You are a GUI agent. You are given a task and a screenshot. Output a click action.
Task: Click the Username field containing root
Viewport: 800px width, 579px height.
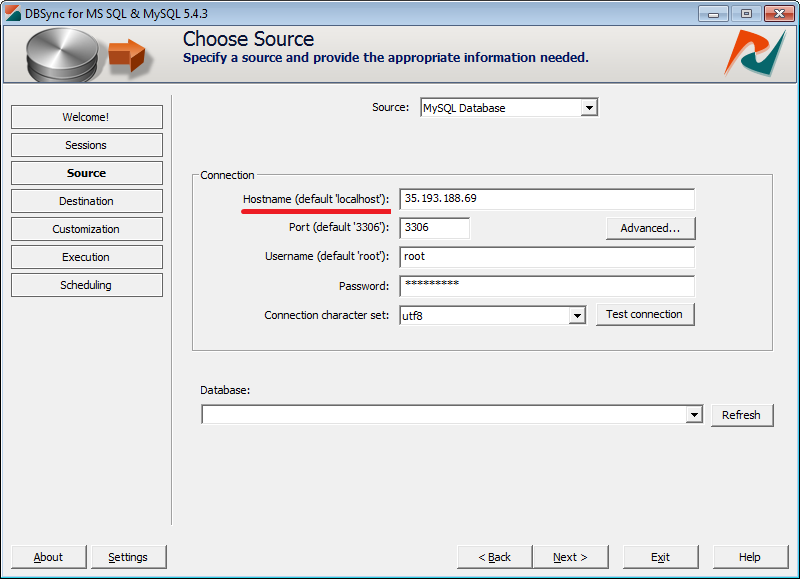(x=547, y=257)
